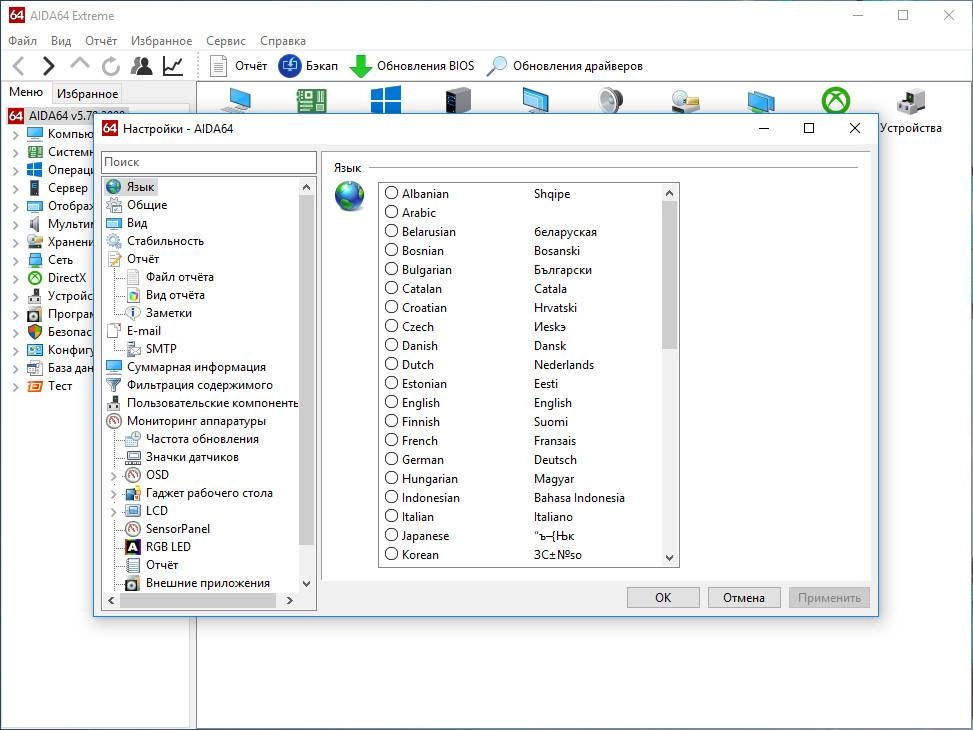The height and width of the screenshot is (730, 973).
Task: Expand the OSD settings node
Action: [113, 476]
